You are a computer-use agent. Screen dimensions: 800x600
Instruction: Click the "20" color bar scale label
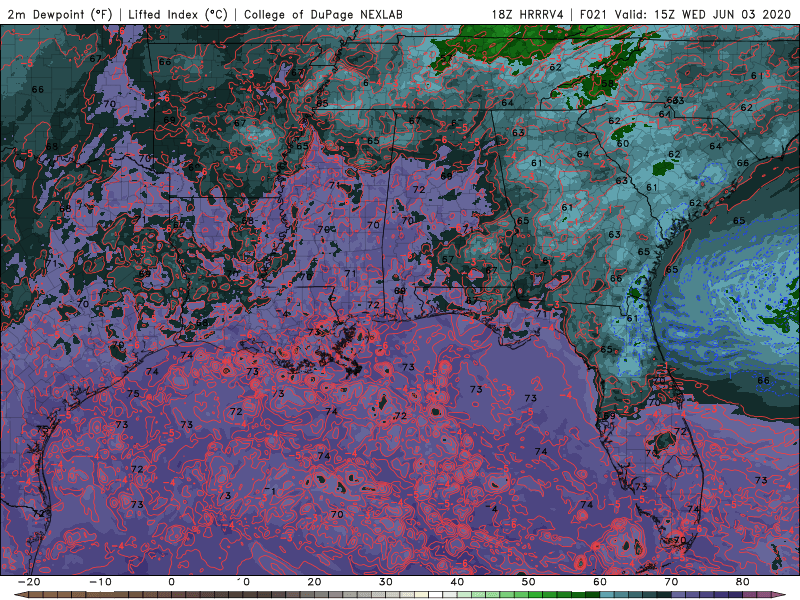click(314, 582)
